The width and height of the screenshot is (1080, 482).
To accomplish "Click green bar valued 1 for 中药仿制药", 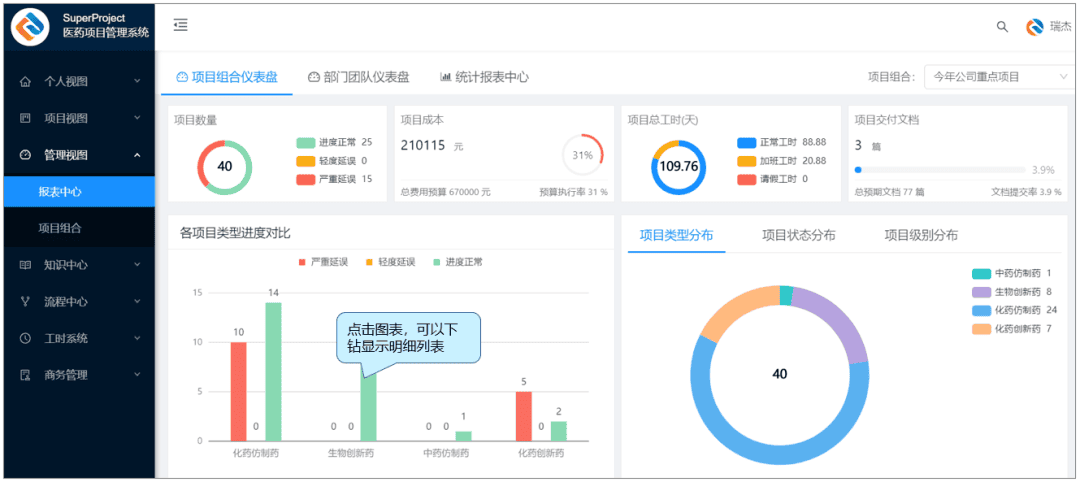I will point(464,437).
